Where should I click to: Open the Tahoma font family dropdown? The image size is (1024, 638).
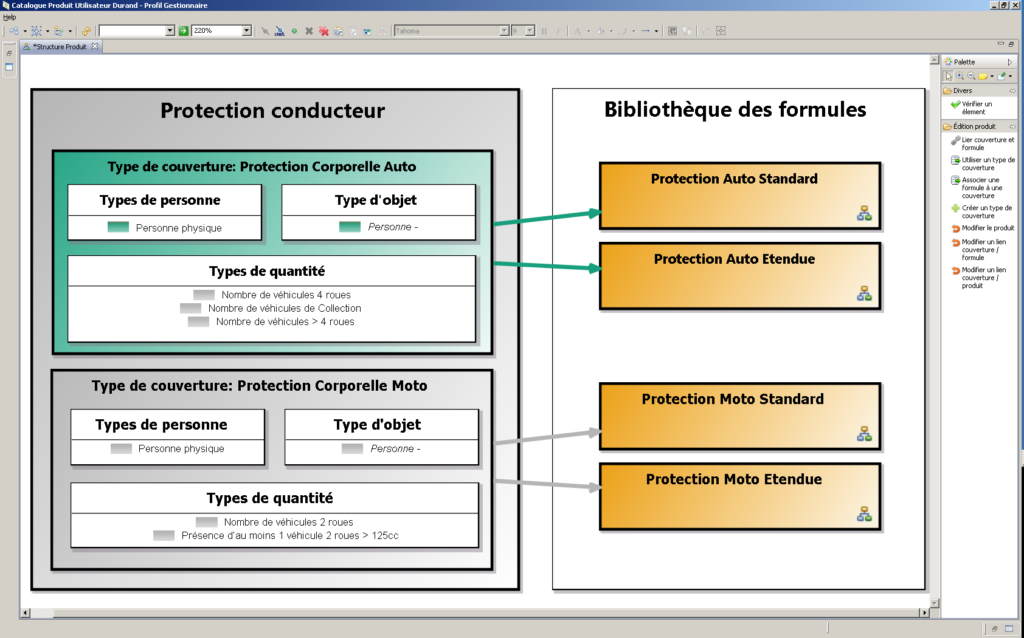coord(503,29)
